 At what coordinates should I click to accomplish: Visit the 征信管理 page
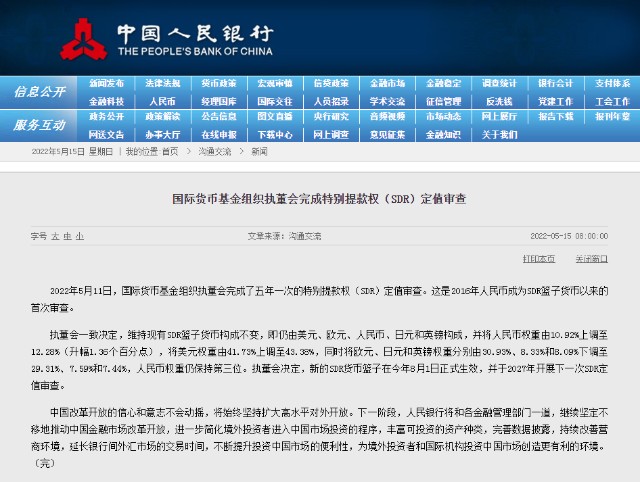444,101
